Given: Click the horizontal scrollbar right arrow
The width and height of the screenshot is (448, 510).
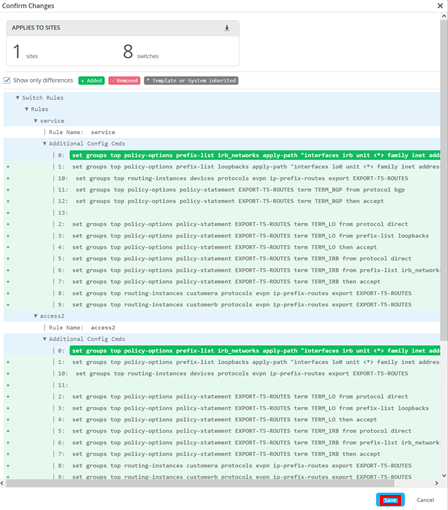Looking at the screenshot, I should pyautogui.click(x=437, y=483).
